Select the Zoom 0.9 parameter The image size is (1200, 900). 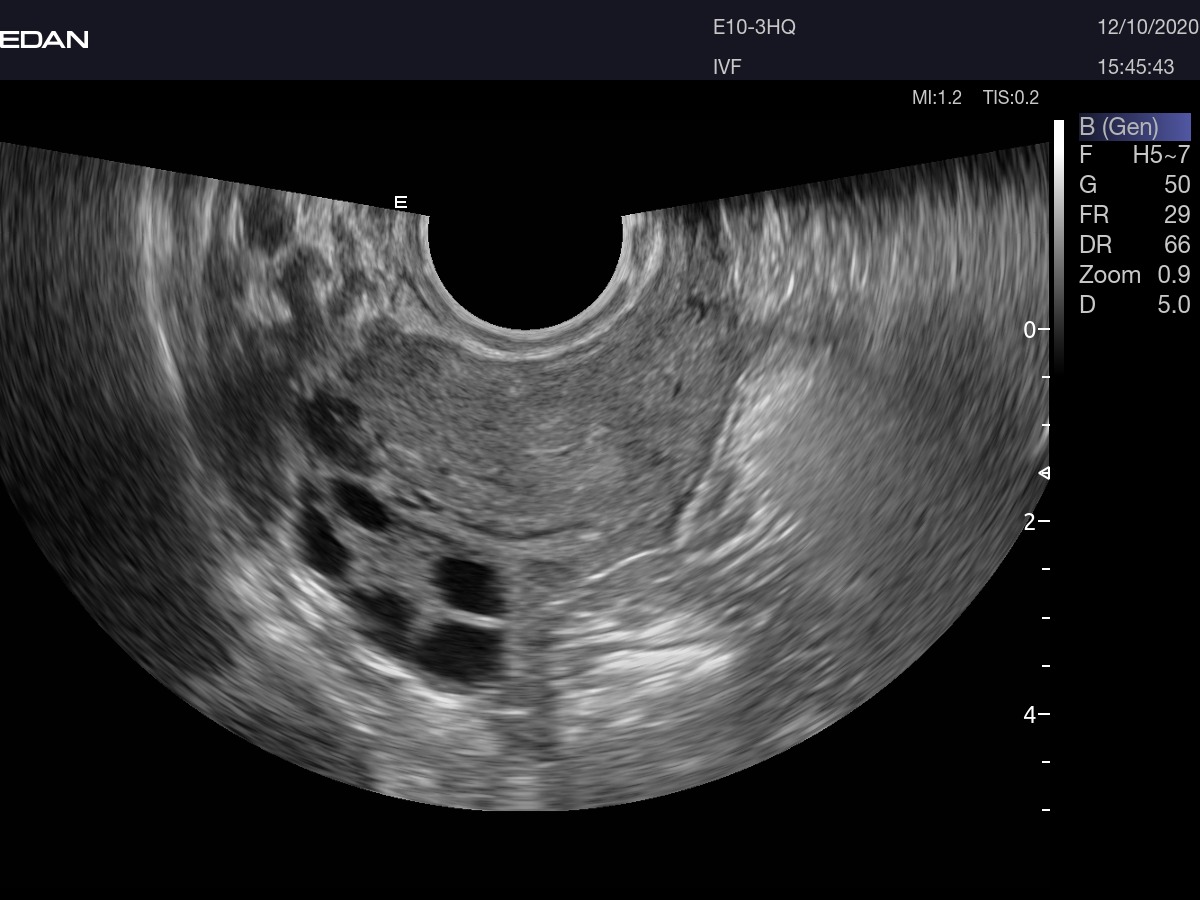[1134, 275]
